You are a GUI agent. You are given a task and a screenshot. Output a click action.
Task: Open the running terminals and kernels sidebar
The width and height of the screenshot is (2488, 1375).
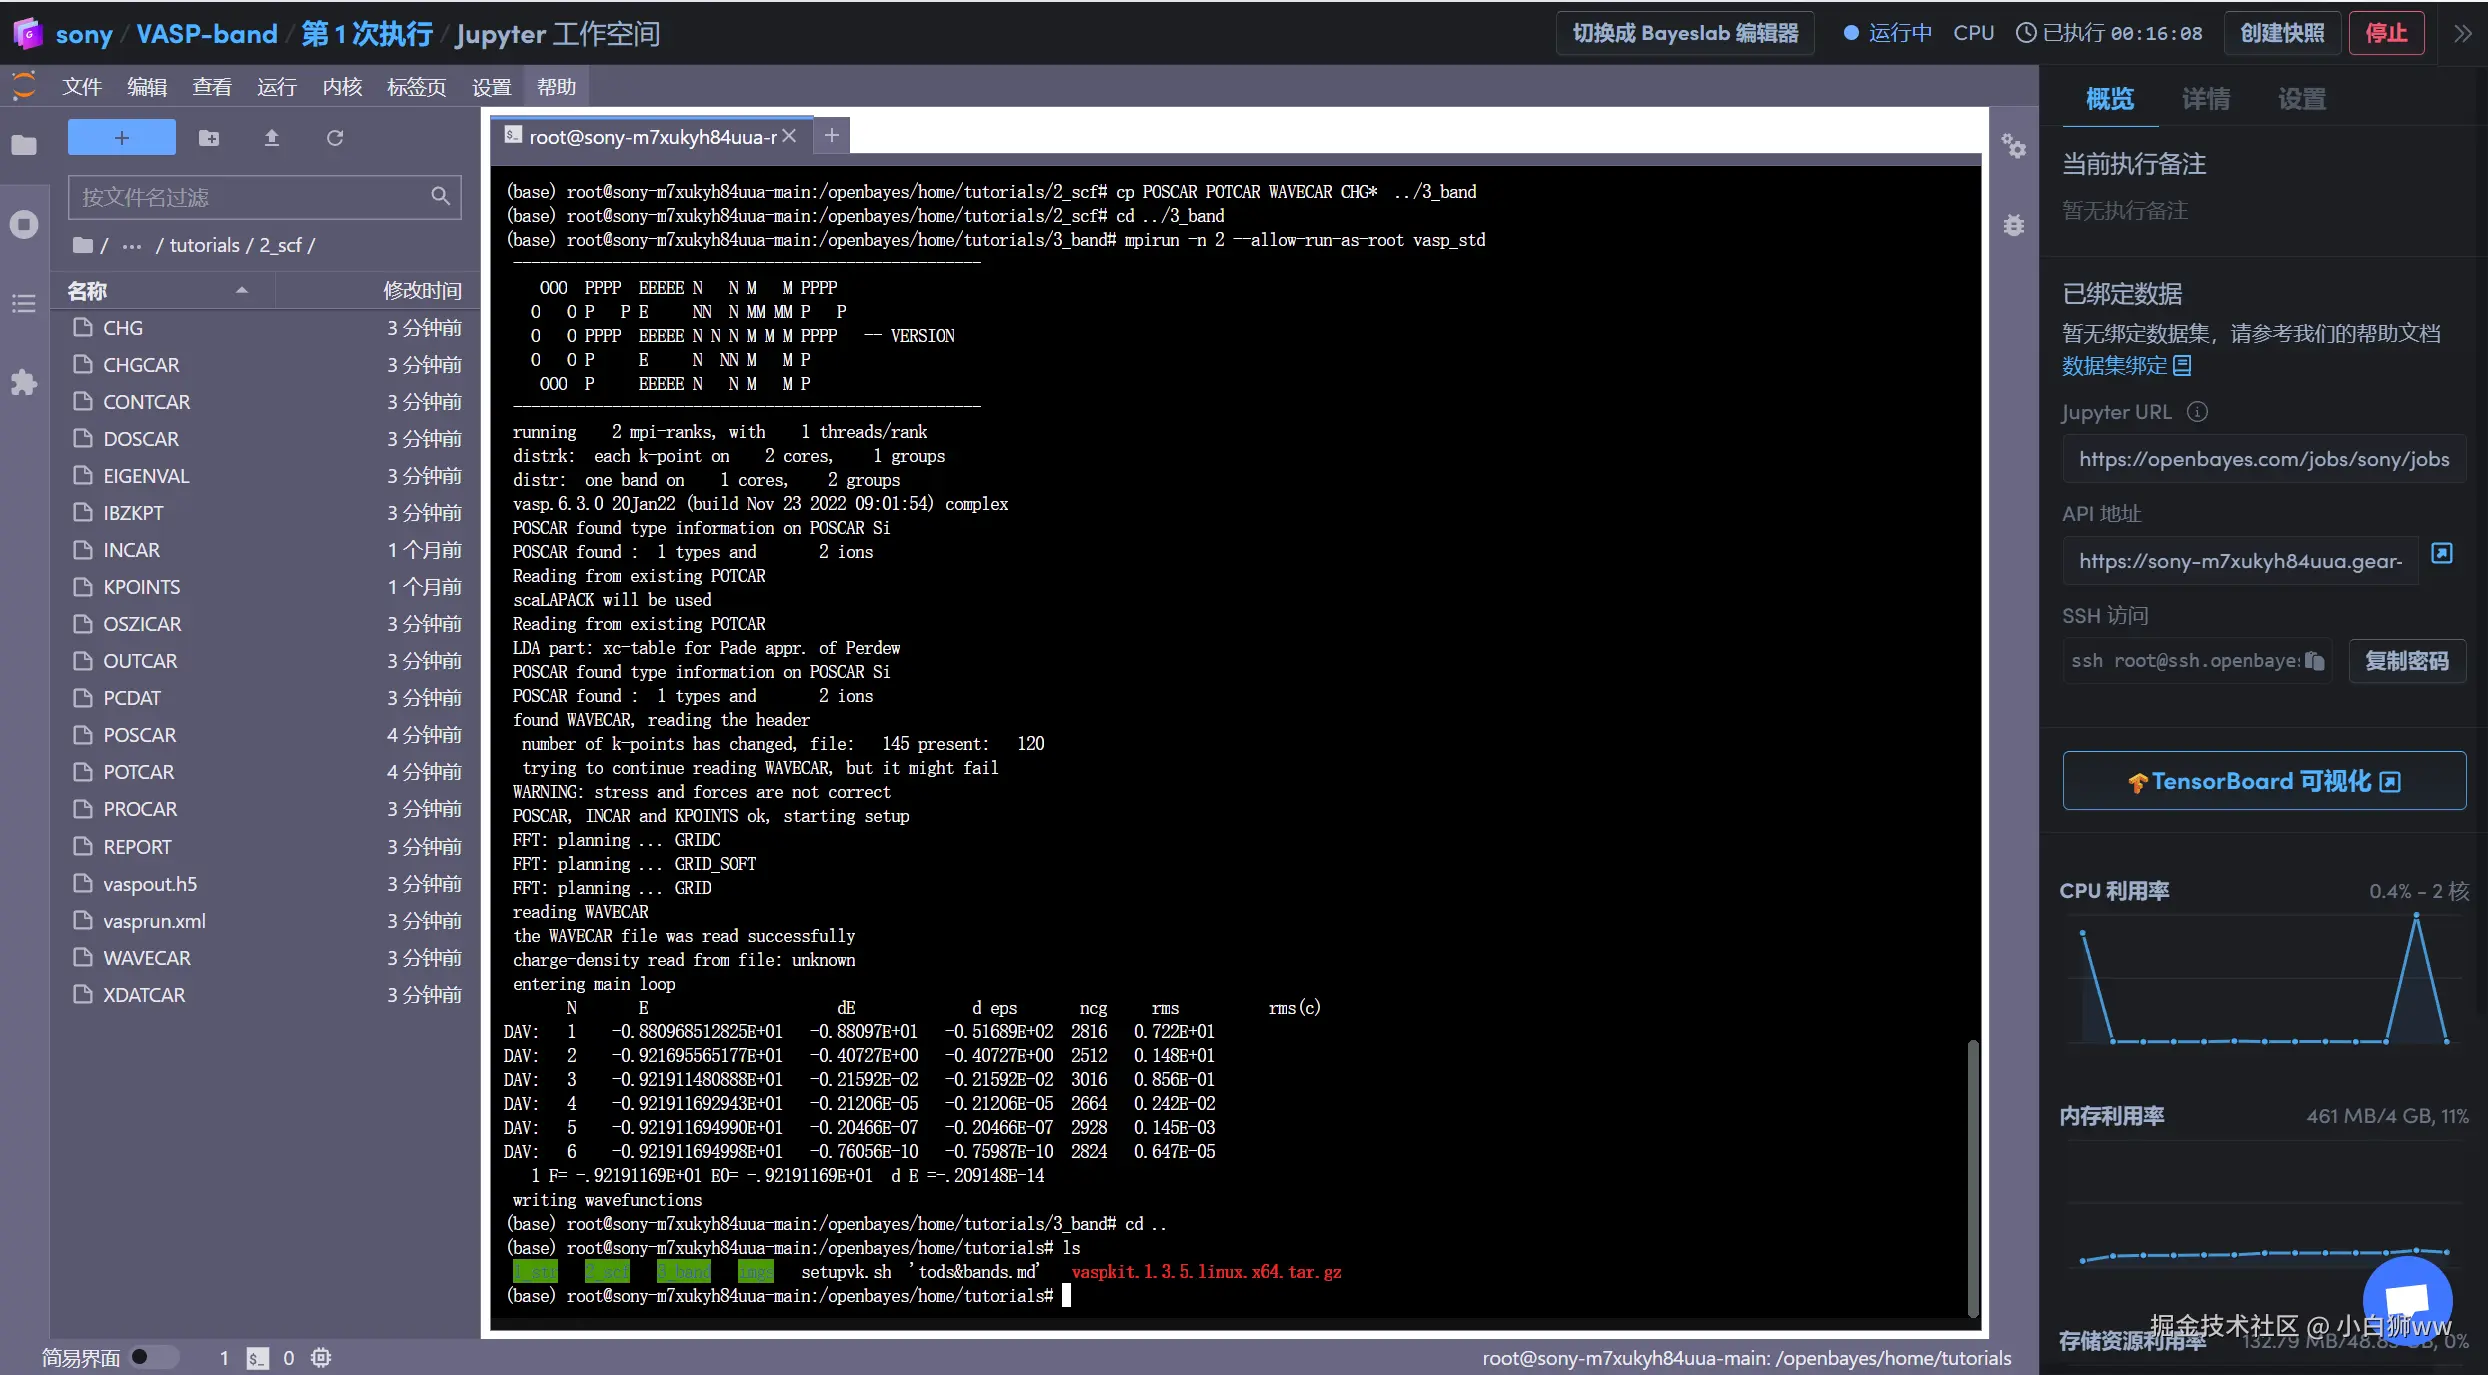pos(24,224)
